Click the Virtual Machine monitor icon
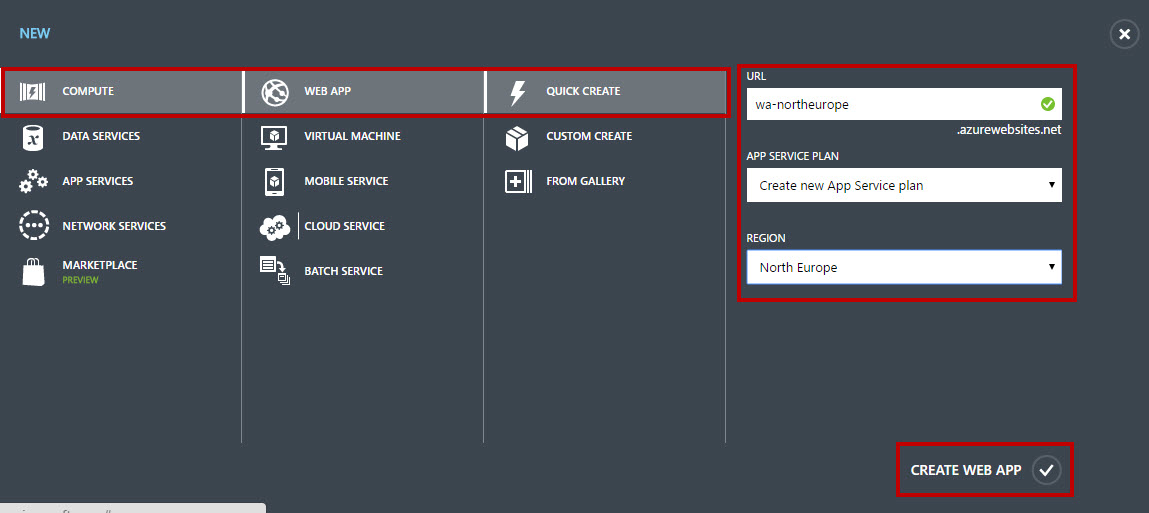Viewport: 1149px width, 513px height. pyautogui.click(x=274, y=137)
